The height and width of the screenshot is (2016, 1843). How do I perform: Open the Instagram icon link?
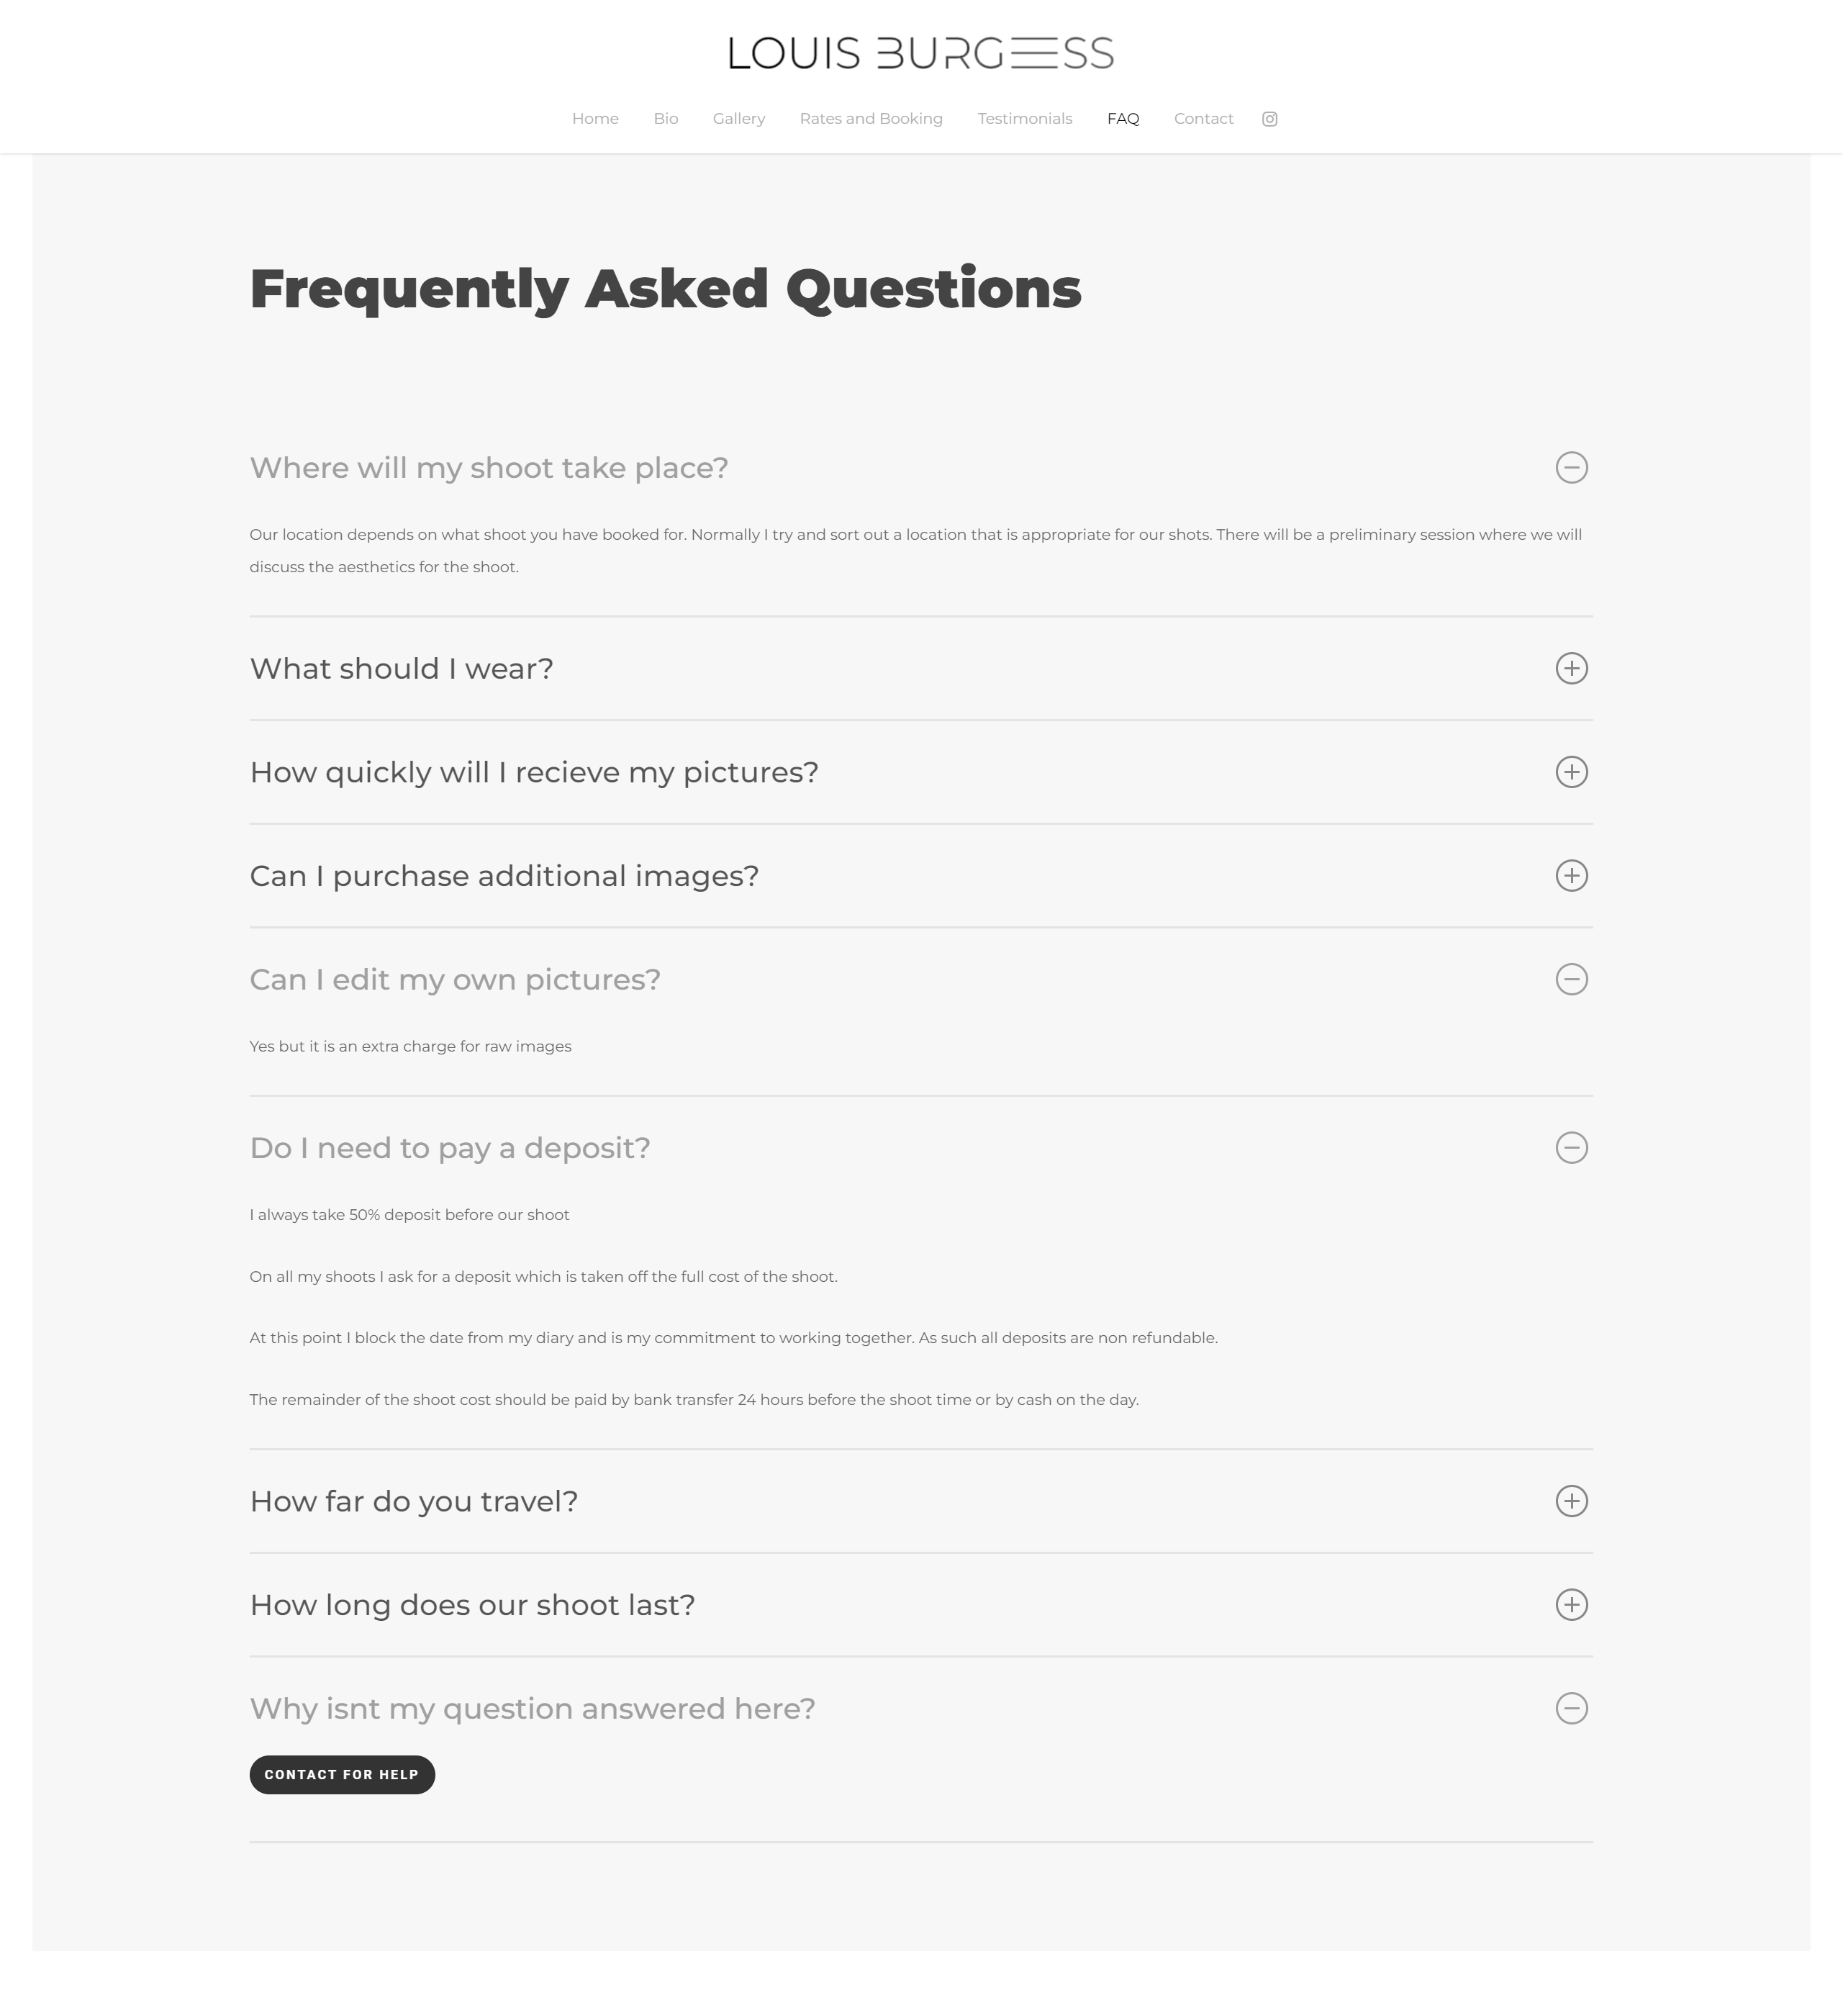[1269, 119]
